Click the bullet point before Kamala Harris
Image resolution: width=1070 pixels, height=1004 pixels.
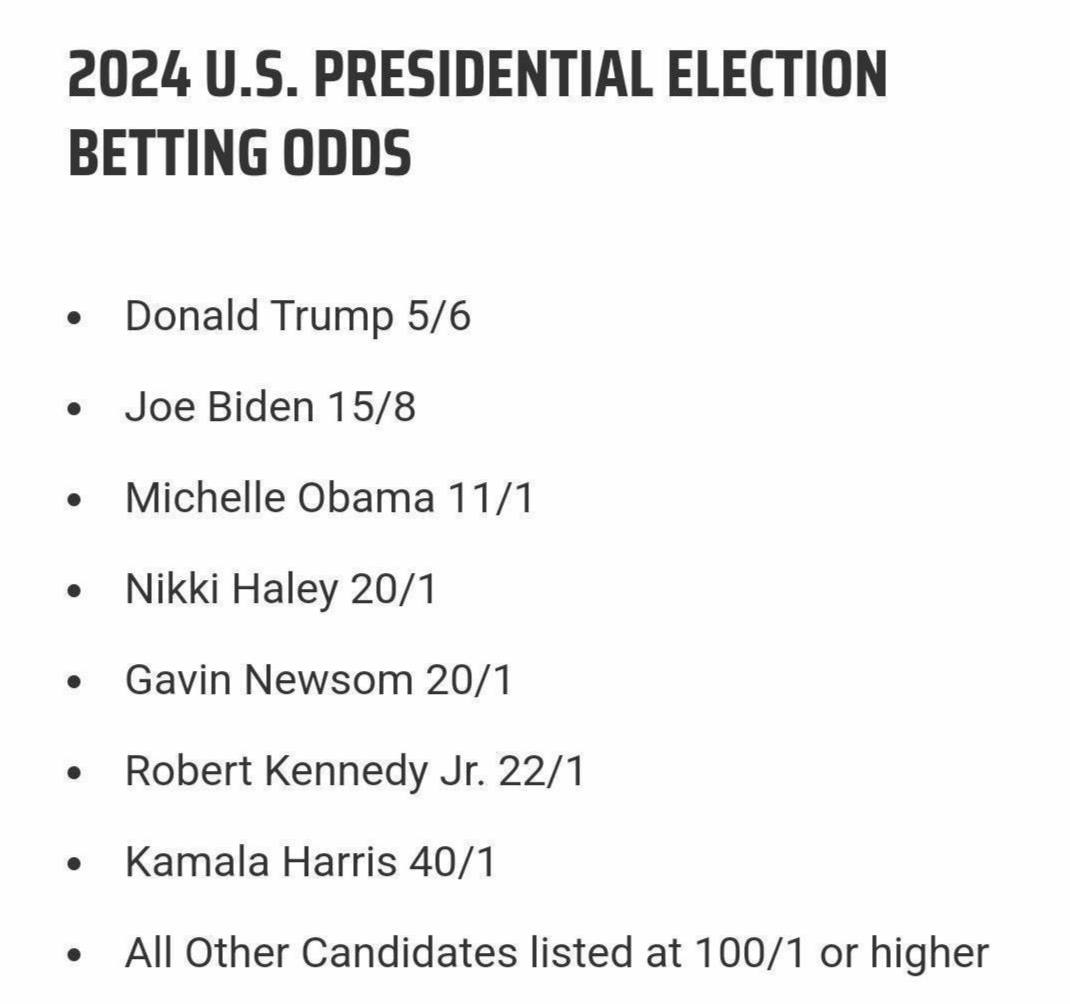[x=74, y=864]
